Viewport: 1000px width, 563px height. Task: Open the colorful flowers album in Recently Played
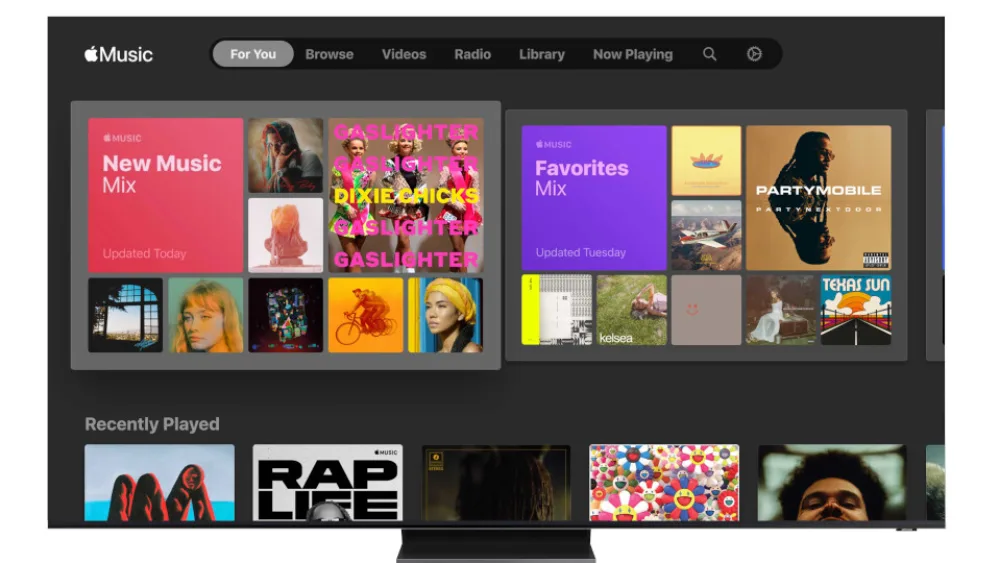point(665,483)
